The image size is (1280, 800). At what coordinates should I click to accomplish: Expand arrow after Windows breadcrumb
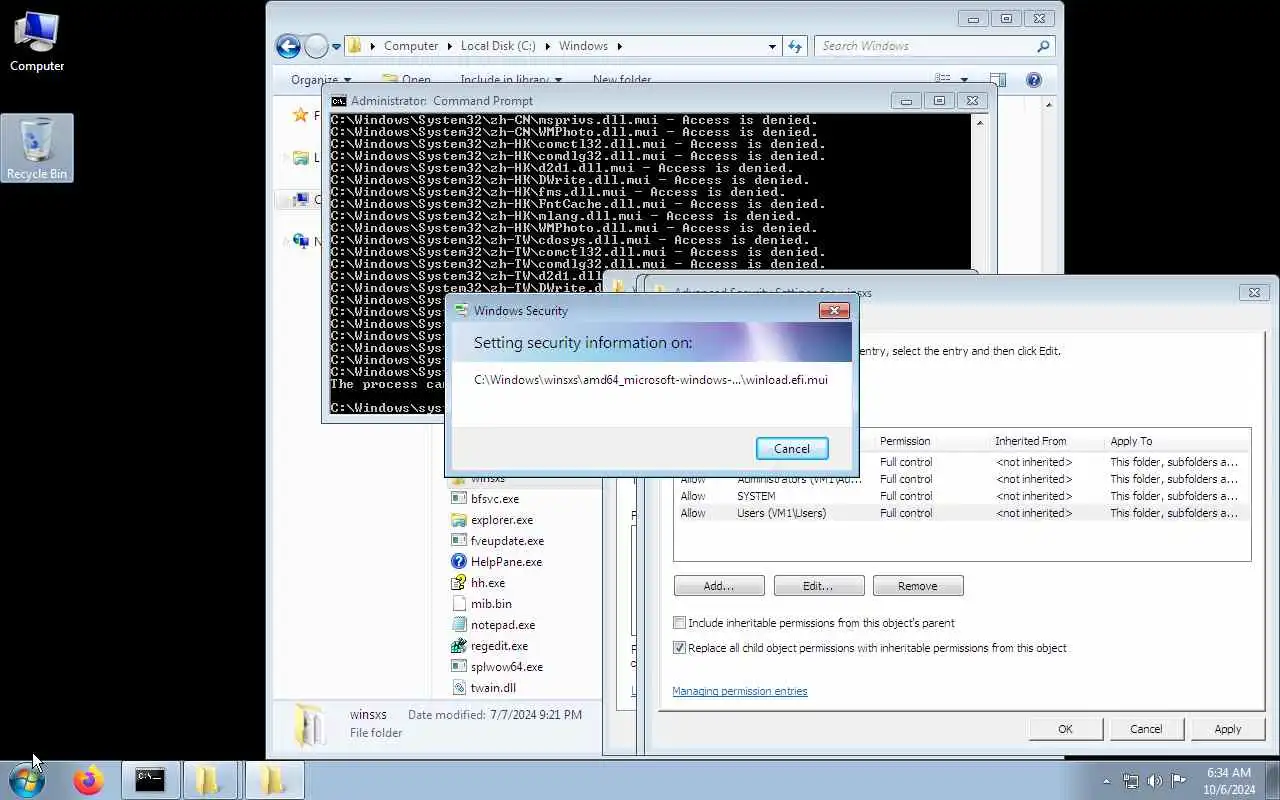[619, 46]
